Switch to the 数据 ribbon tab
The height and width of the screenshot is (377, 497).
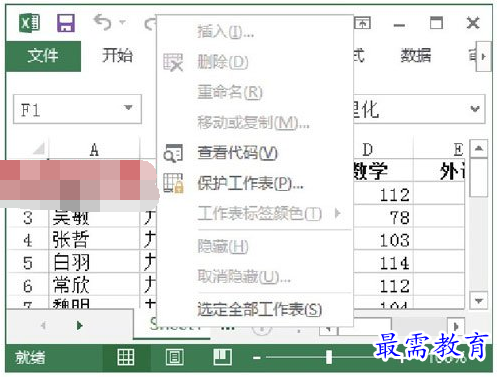[x=416, y=55]
